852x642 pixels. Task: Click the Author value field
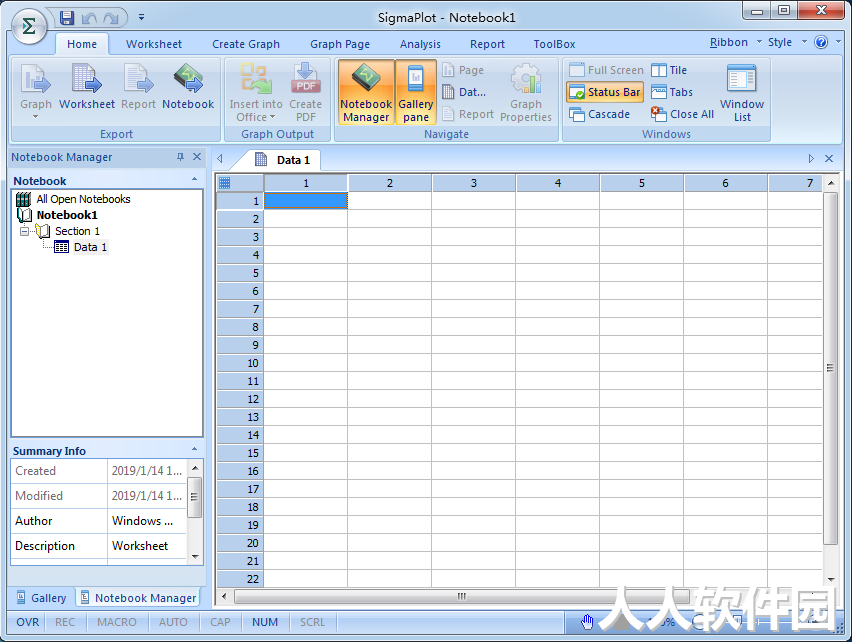pyautogui.click(x=147, y=521)
